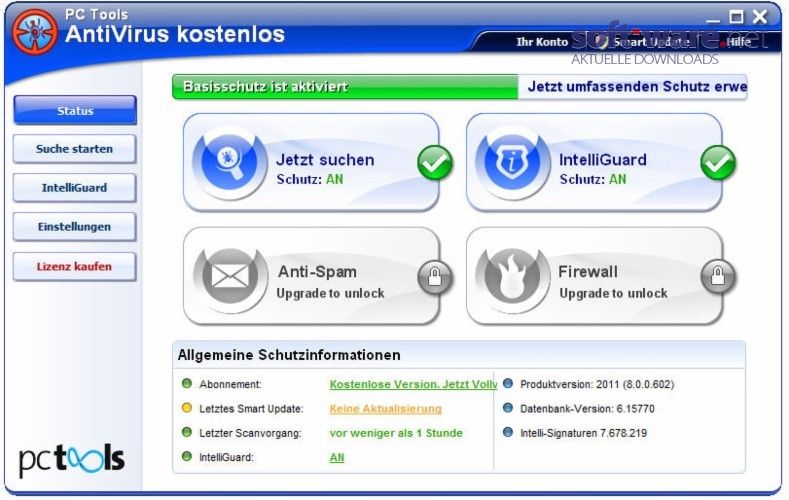Click green checkmark beside Jetzt suchen
This screenshot has height=500, width=789.
point(435,162)
